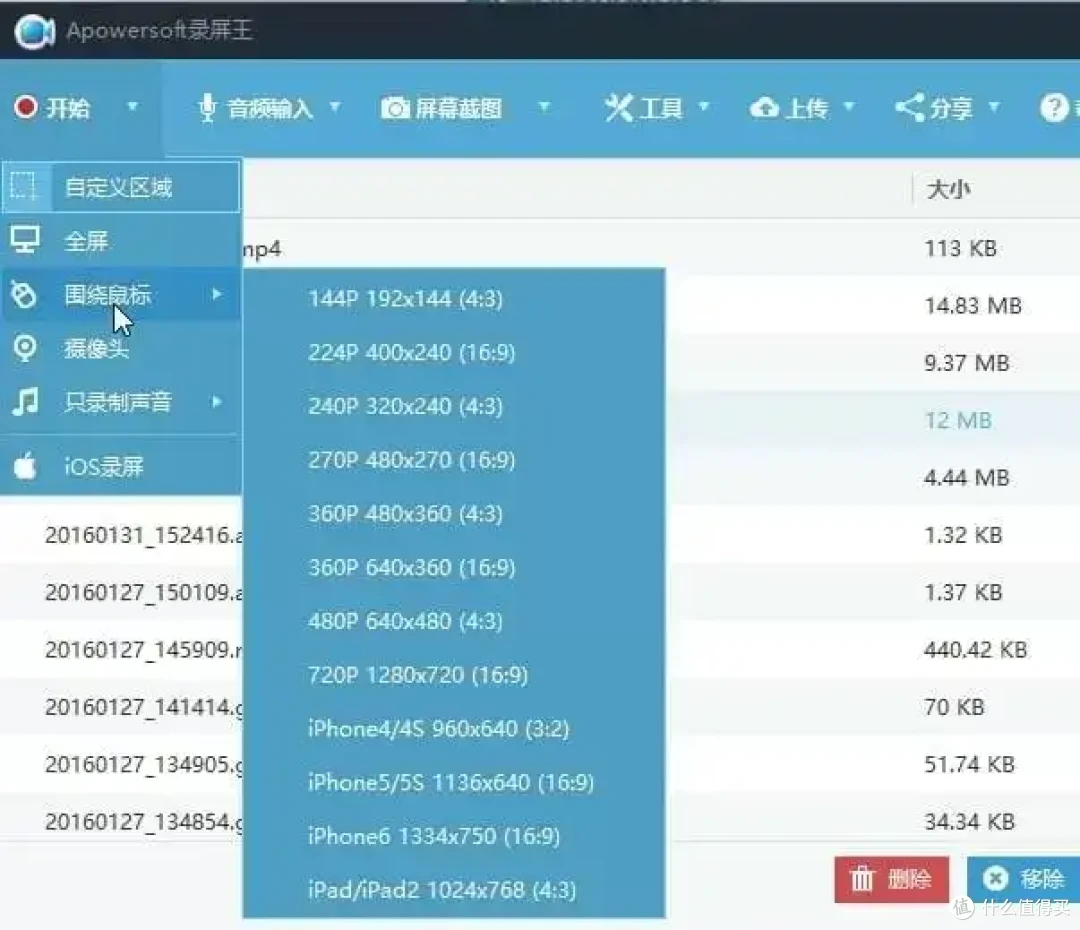This screenshot has width=1080, height=930.
Task: Click the highlighted 12 MB size cell
Action: pyautogui.click(x=957, y=420)
